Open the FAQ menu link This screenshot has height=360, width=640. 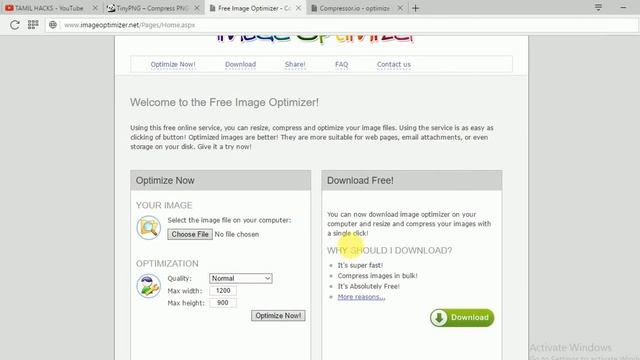point(342,64)
